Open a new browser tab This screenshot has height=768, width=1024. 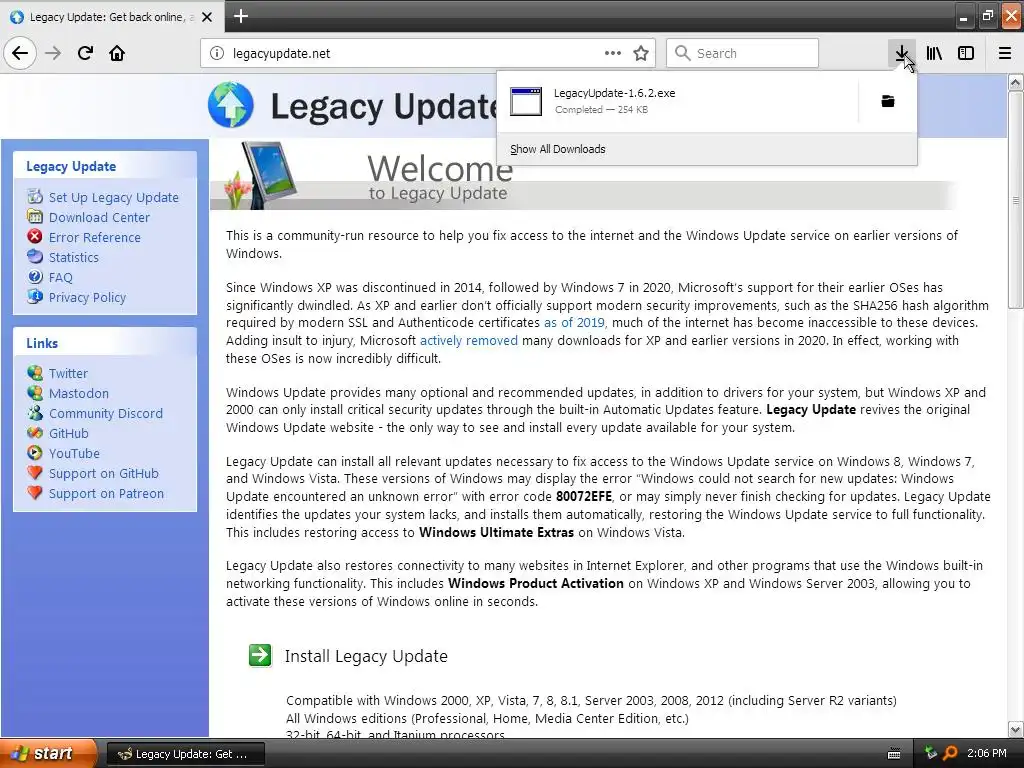click(x=240, y=16)
